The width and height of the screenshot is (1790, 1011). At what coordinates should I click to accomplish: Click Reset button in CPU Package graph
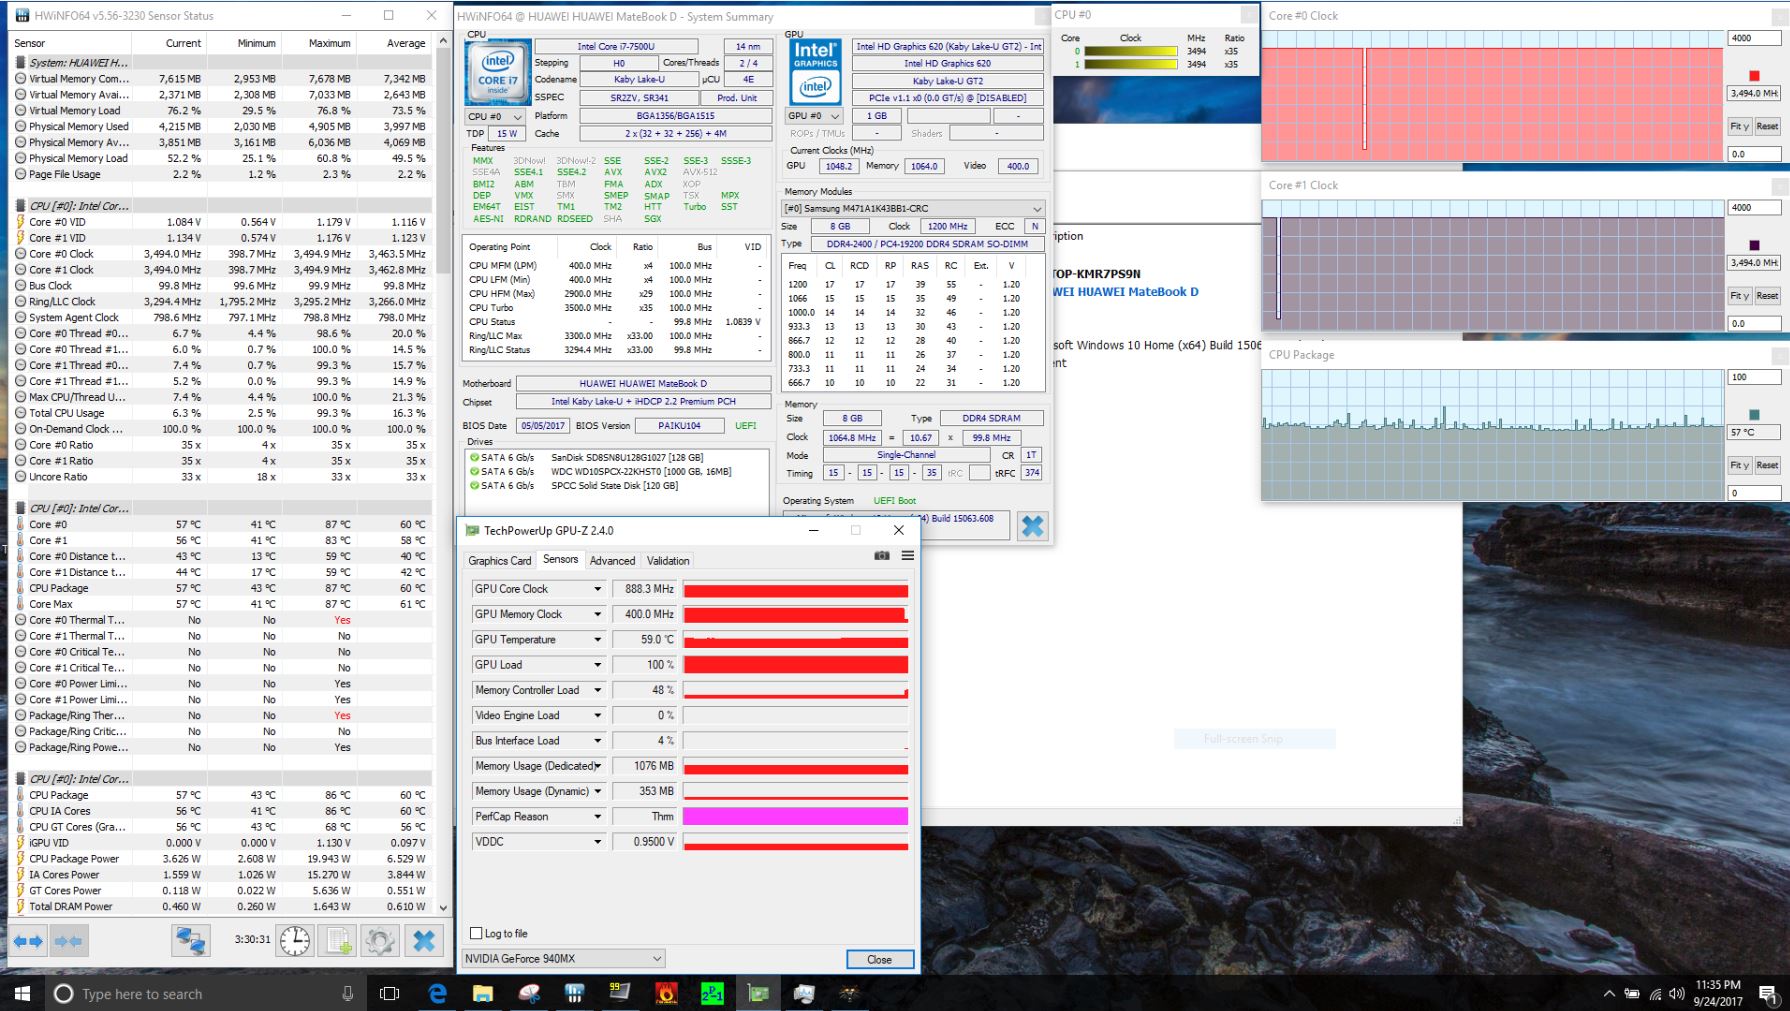[1767, 465]
